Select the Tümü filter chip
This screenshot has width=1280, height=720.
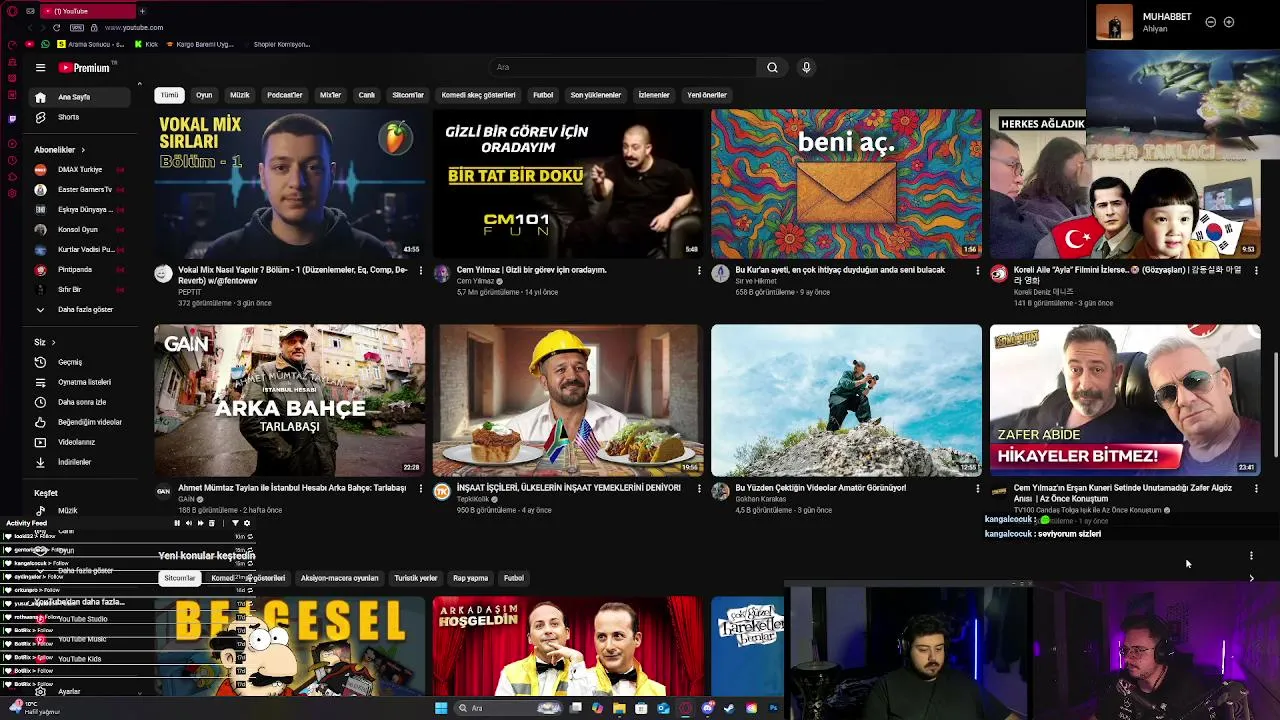click(x=170, y=95)
